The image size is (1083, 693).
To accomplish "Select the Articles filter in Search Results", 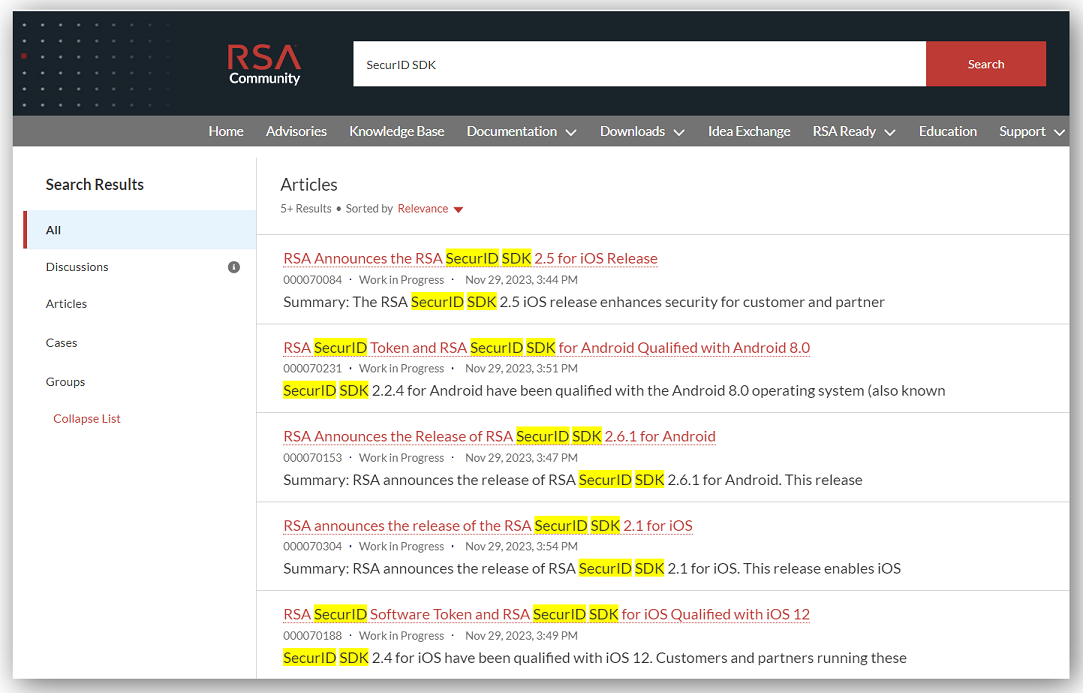I will pos(66,303).
